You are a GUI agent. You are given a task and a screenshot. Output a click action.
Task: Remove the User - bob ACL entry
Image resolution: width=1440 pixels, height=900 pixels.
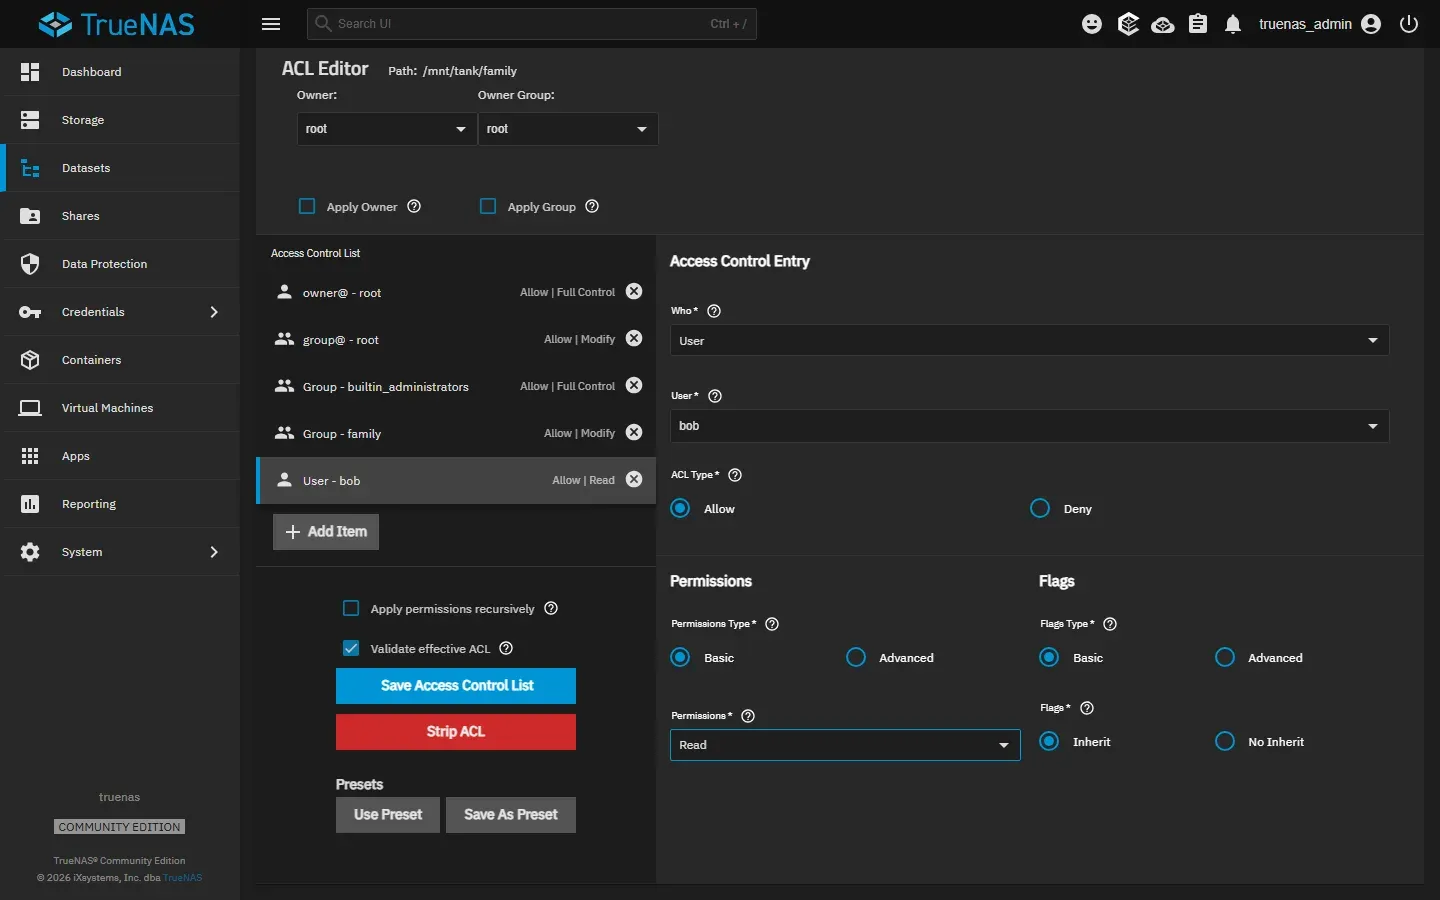(634, 479)
